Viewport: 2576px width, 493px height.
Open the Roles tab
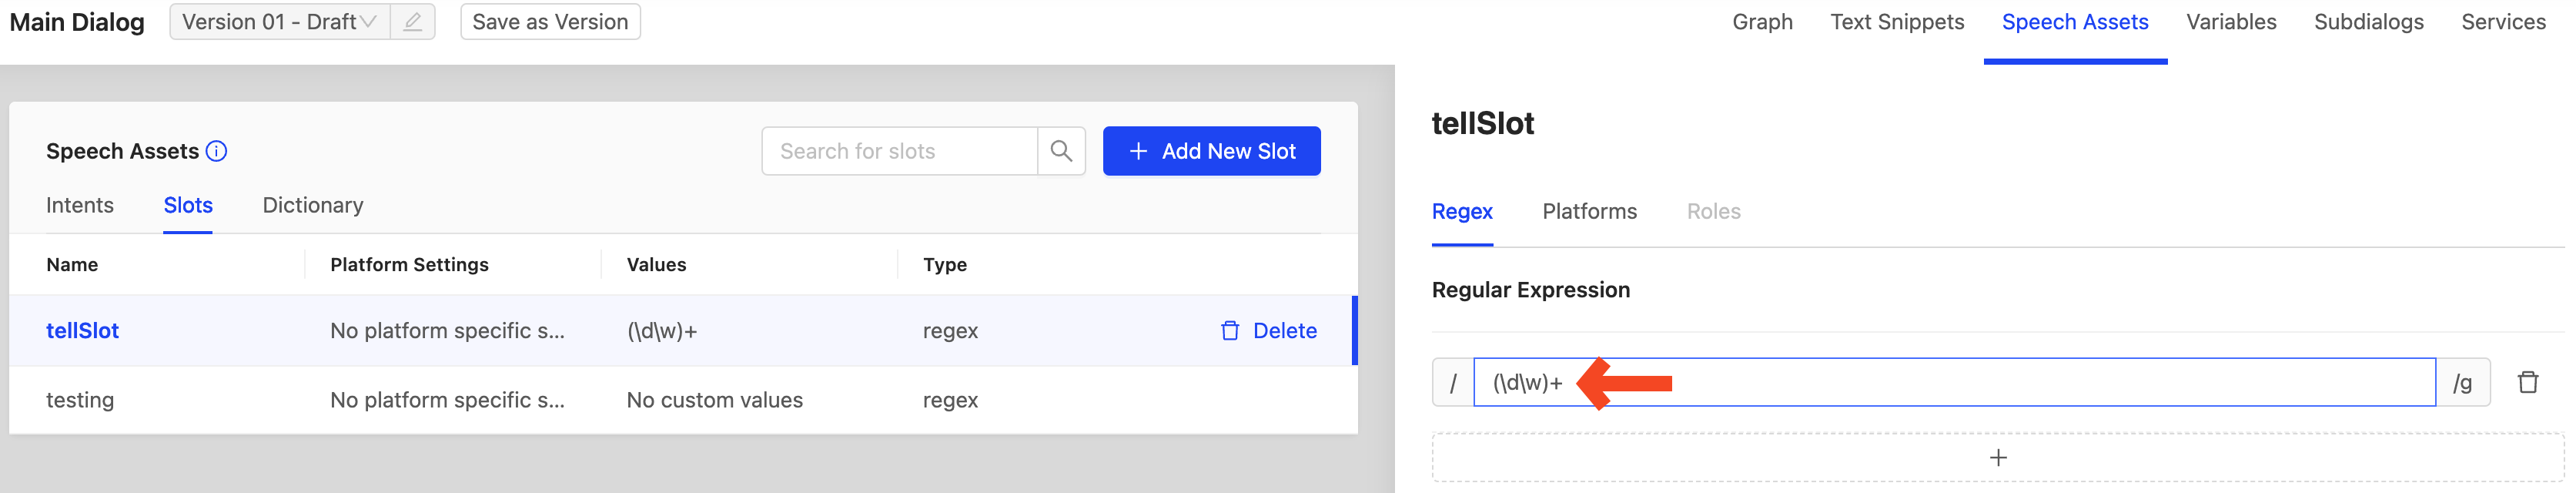point(1713,212)
